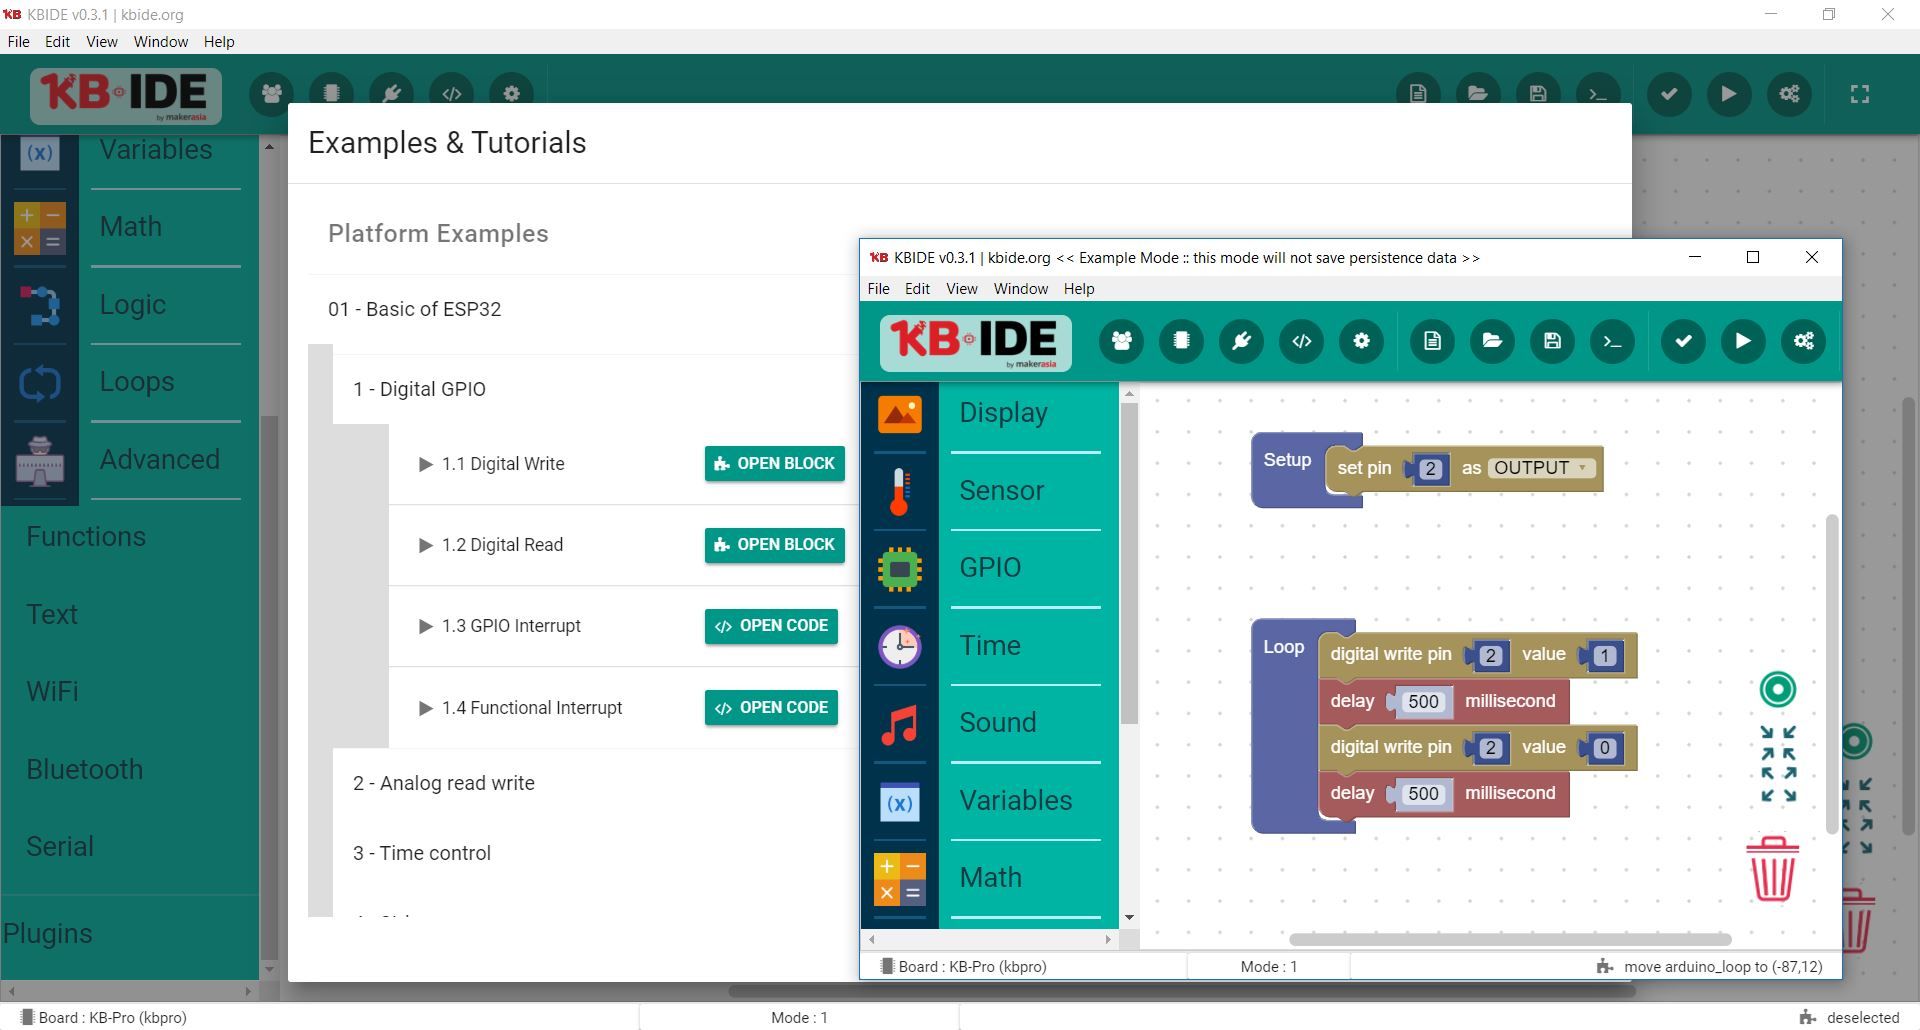Open File menu in the main window
This screenshot has height=1030, width=1920.
tap(18, 42)
